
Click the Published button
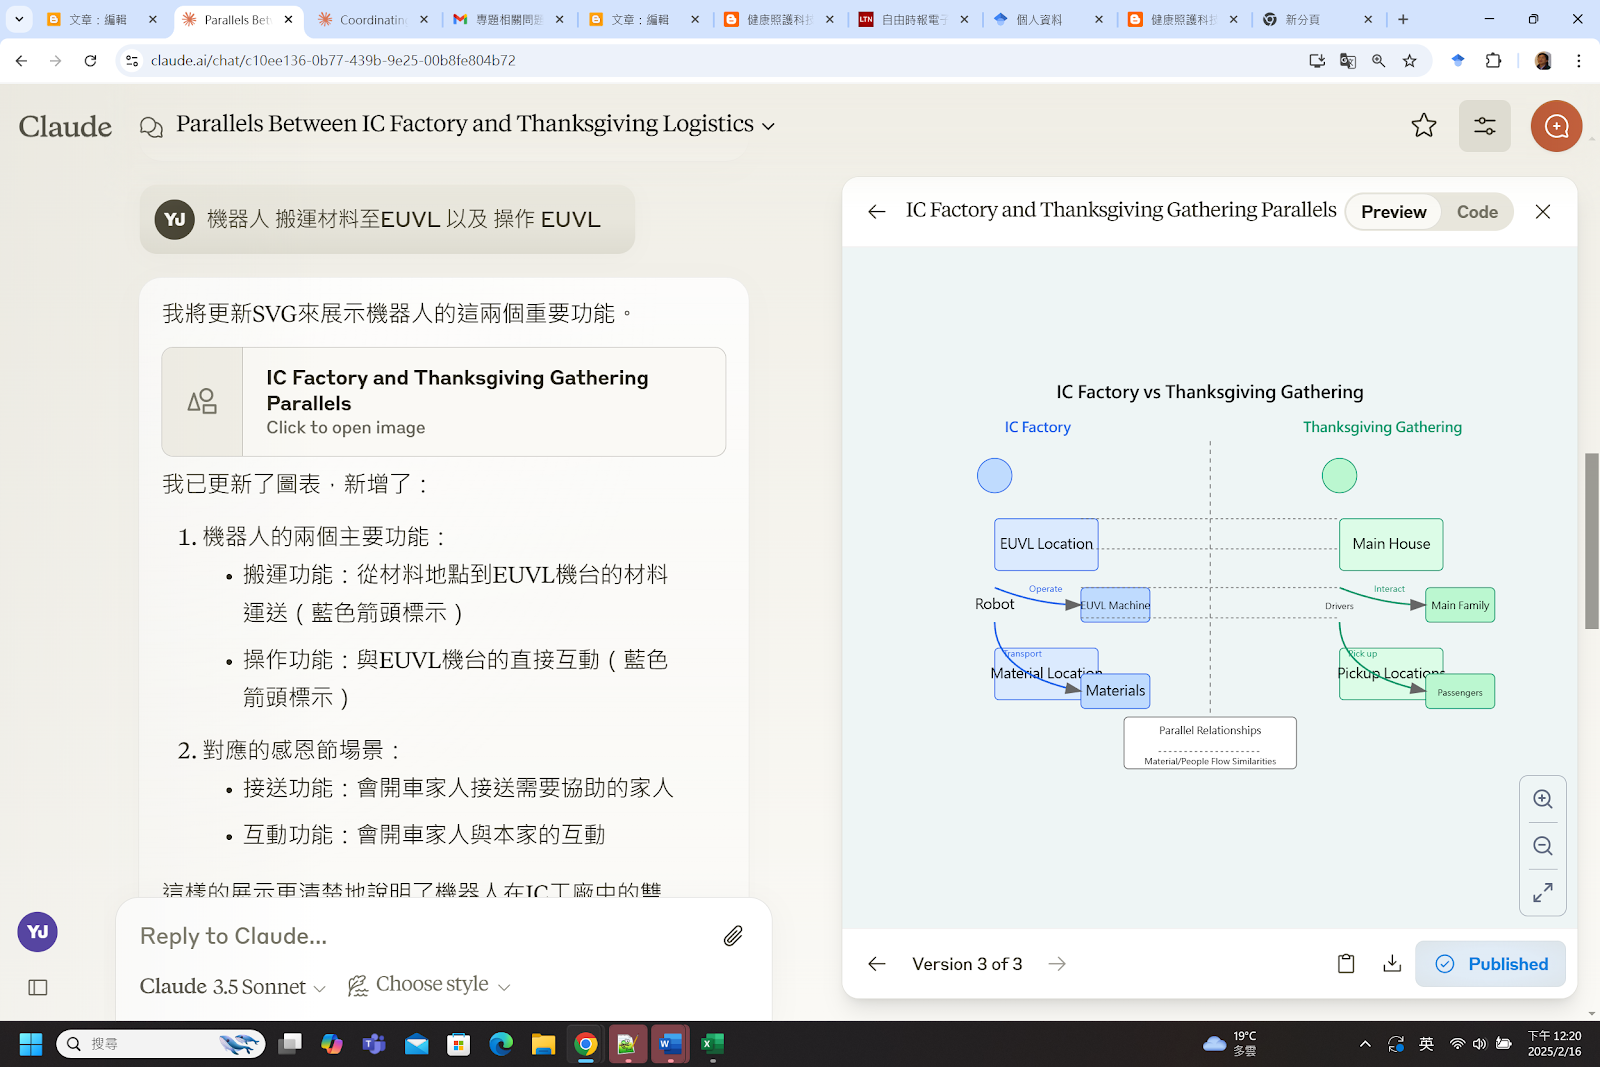tap(1491, 964)
